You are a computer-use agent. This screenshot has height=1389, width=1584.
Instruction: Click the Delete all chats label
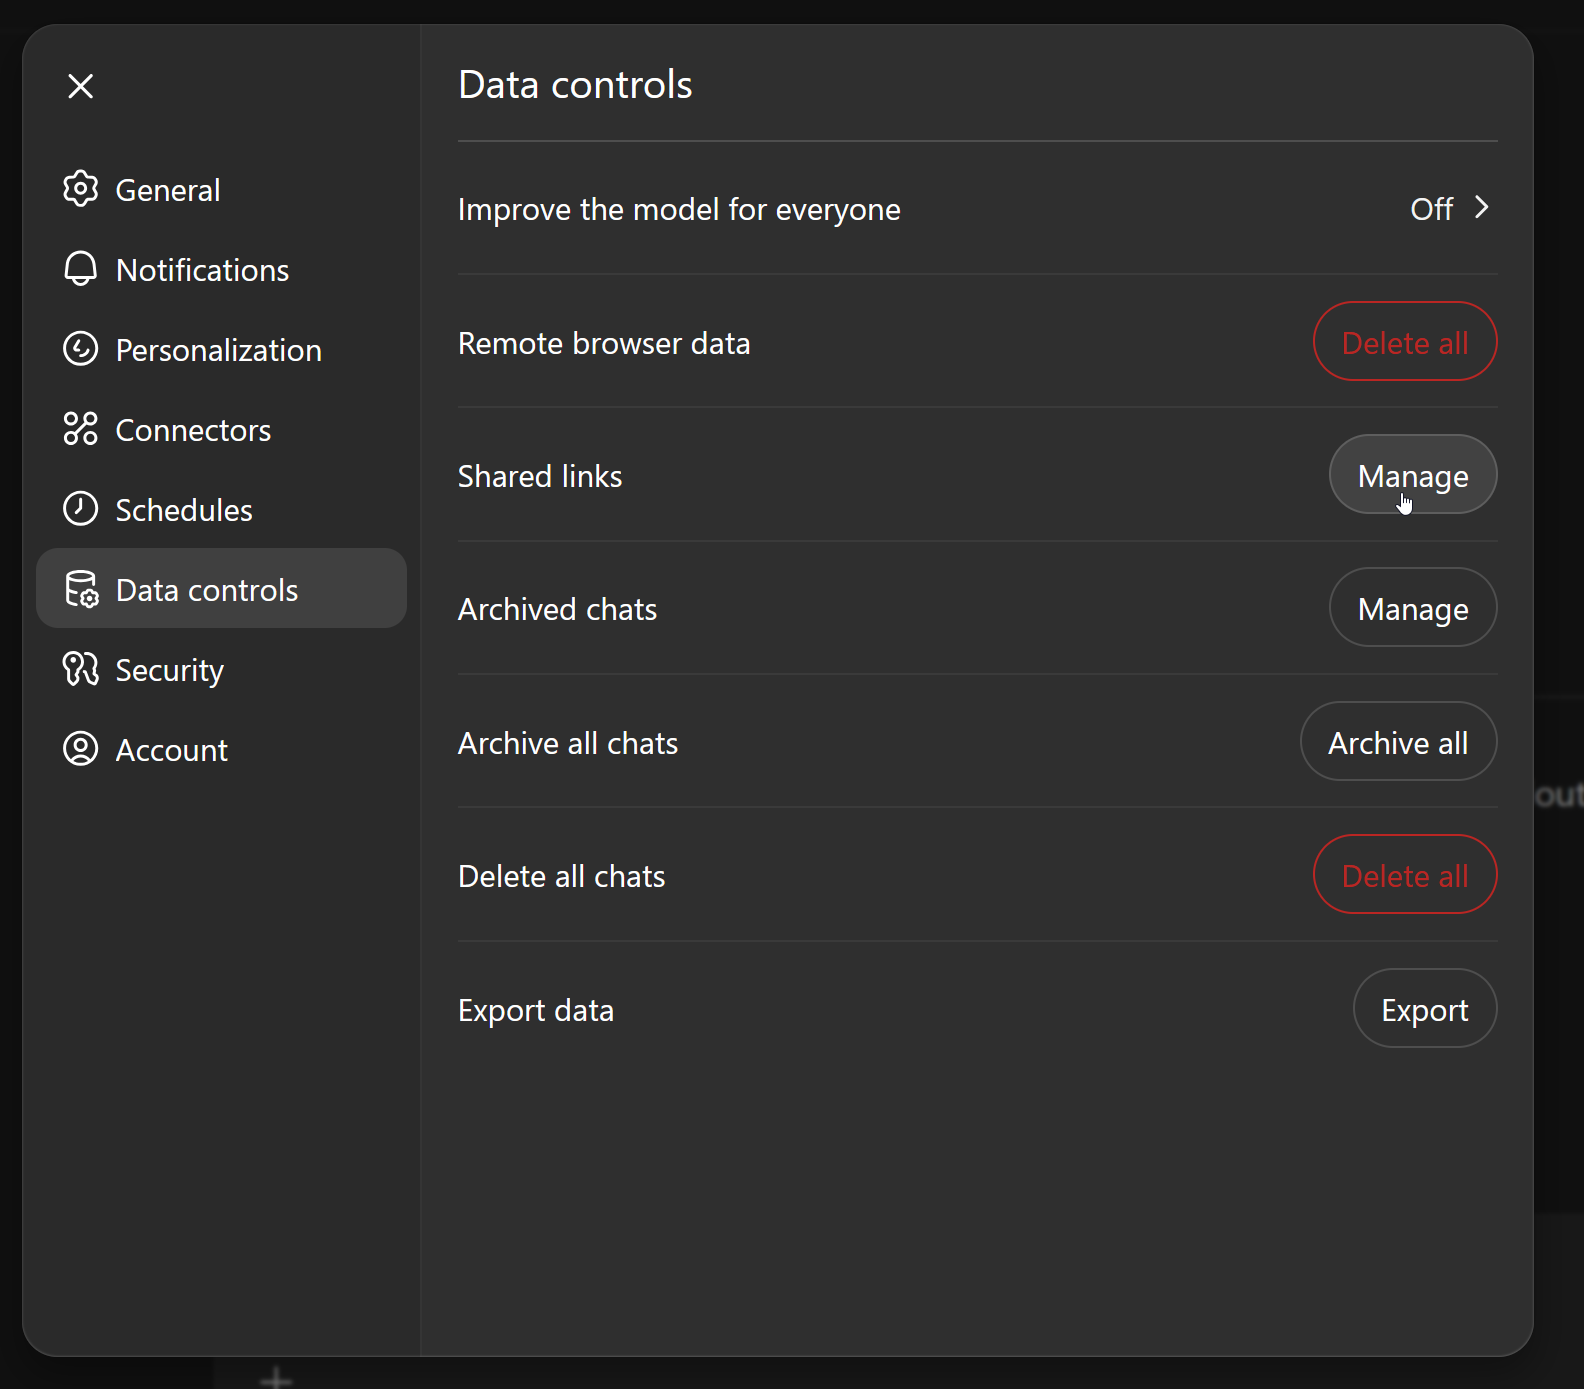pos(561,876)
